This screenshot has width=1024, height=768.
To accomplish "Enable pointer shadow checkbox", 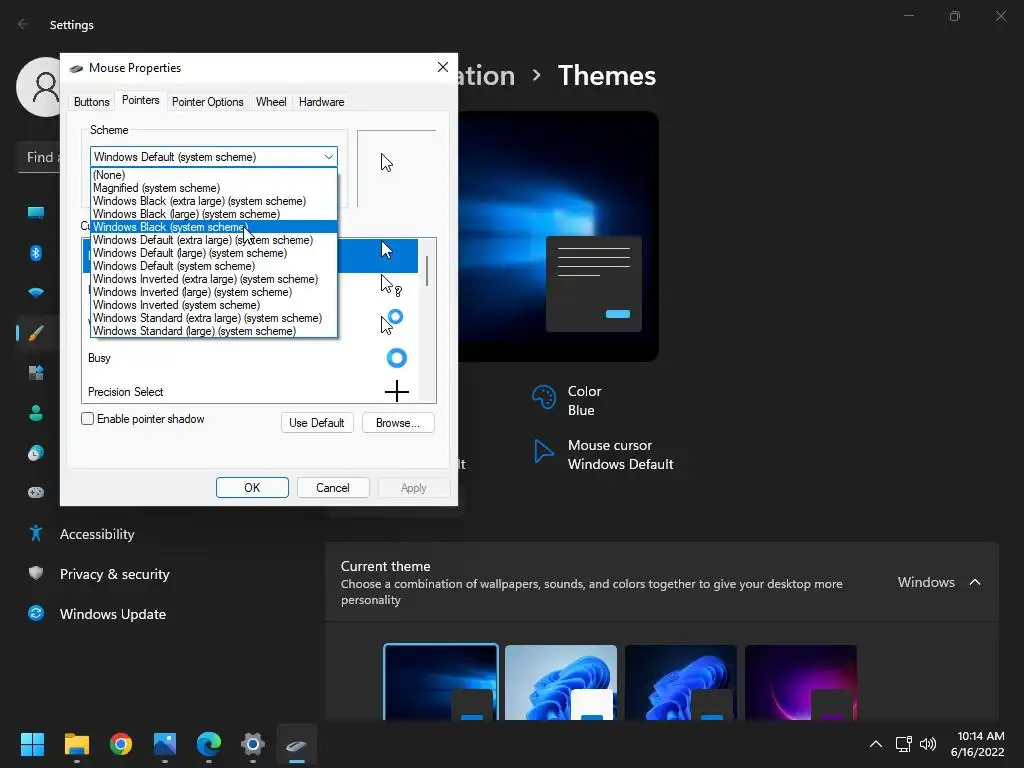I will [88, 419].
